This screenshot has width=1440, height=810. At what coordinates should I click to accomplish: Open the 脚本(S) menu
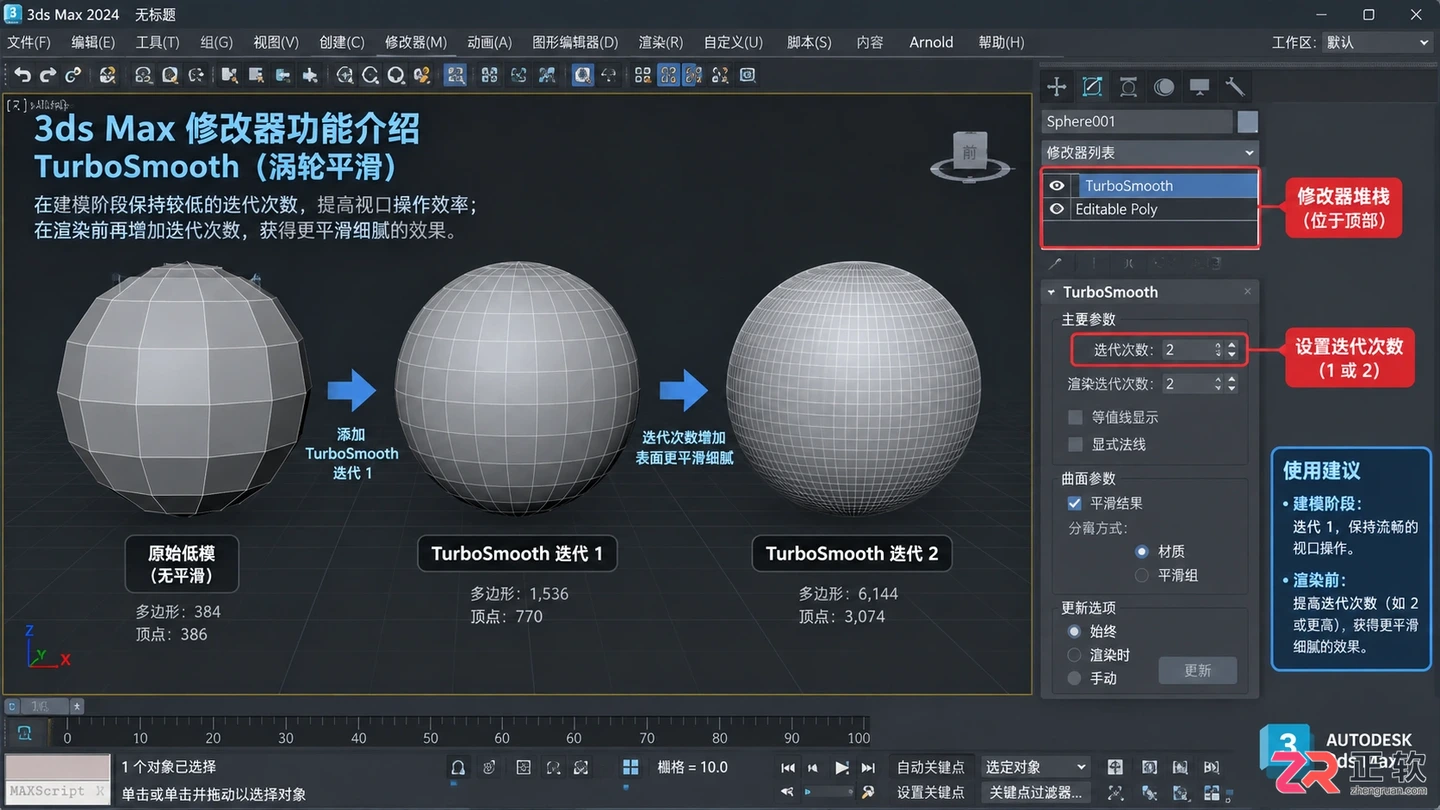pyautogui.click(x=809, y=42)
